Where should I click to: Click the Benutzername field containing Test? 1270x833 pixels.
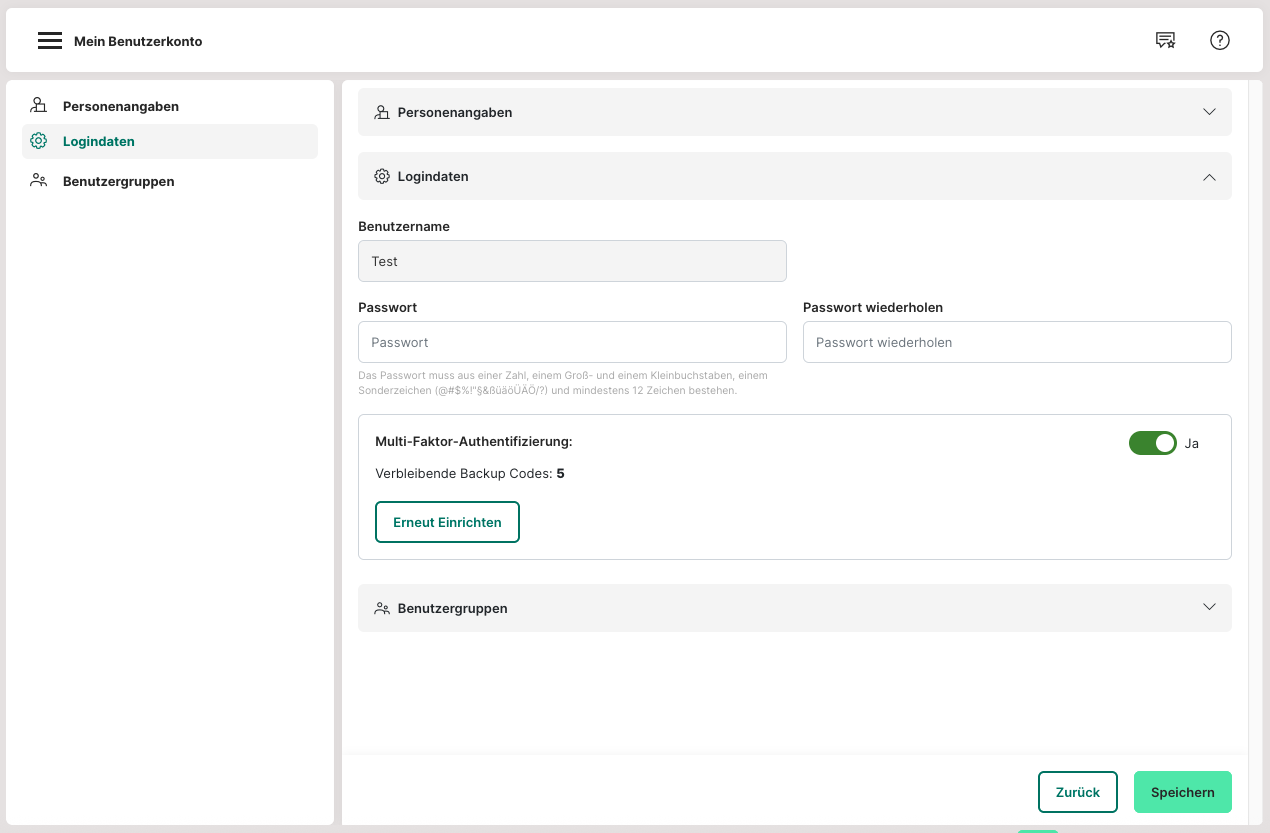(572, 261)
